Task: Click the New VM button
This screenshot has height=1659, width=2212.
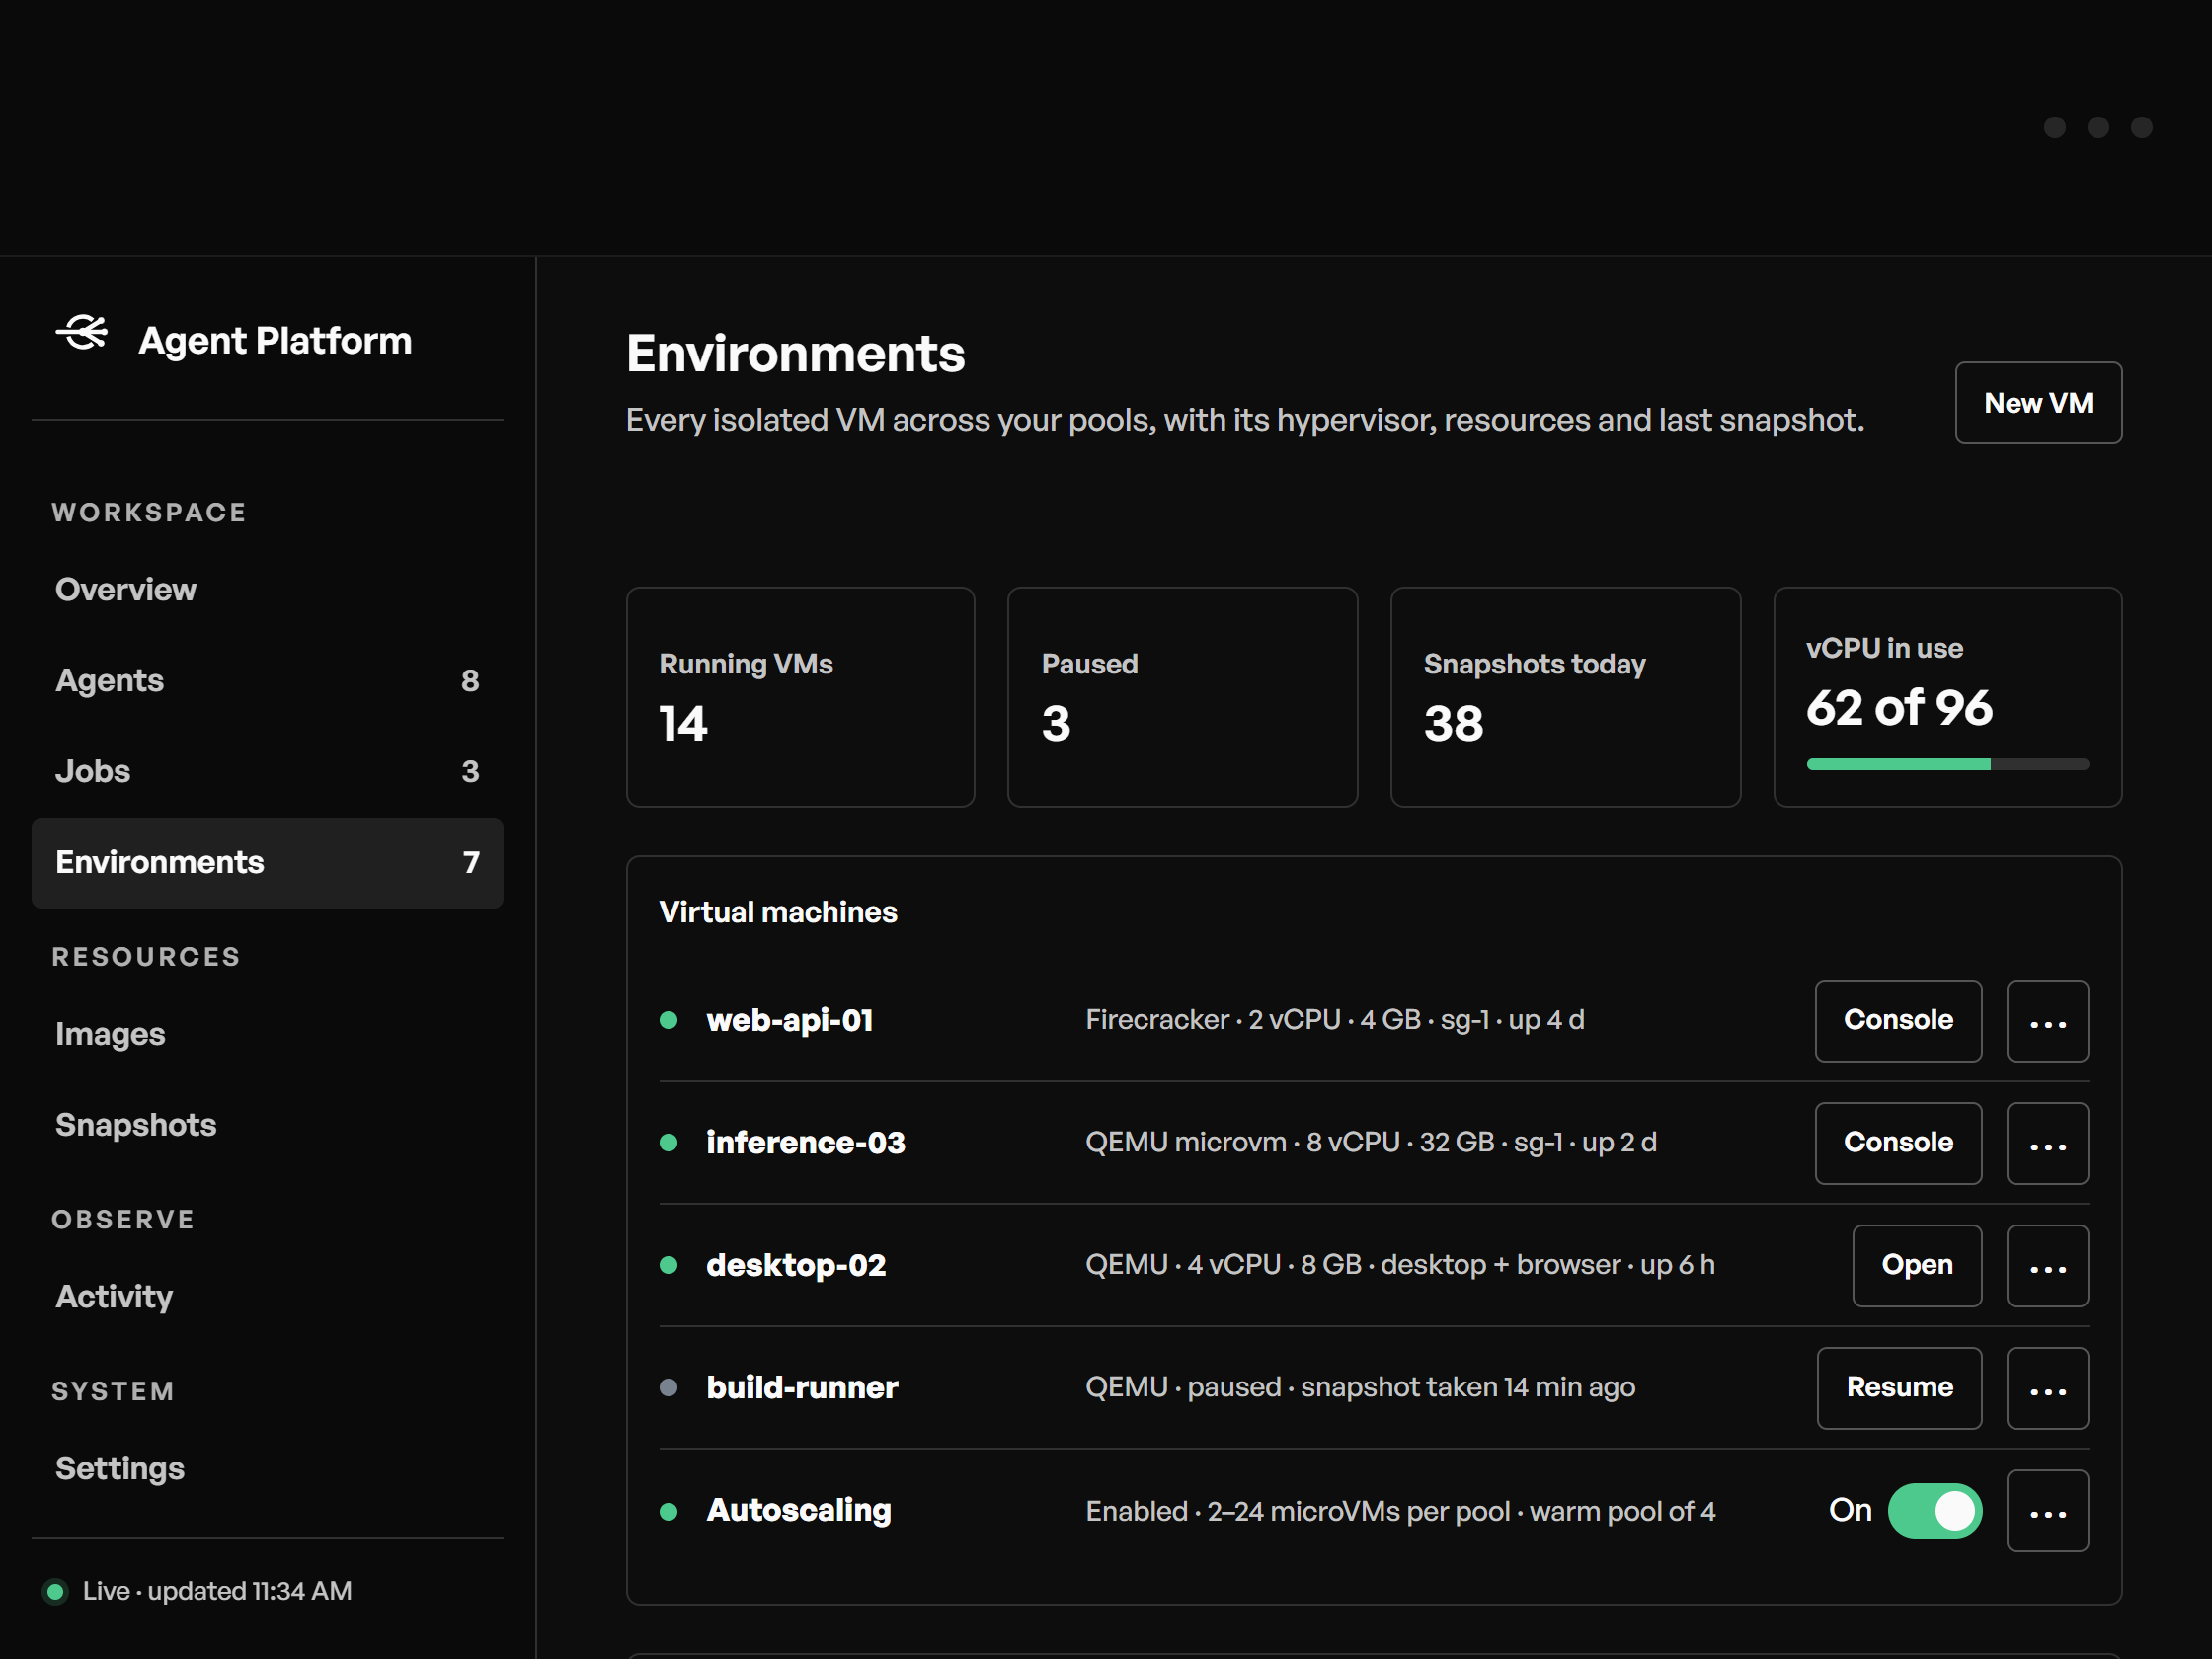Action: click(x=2038, y=403)
